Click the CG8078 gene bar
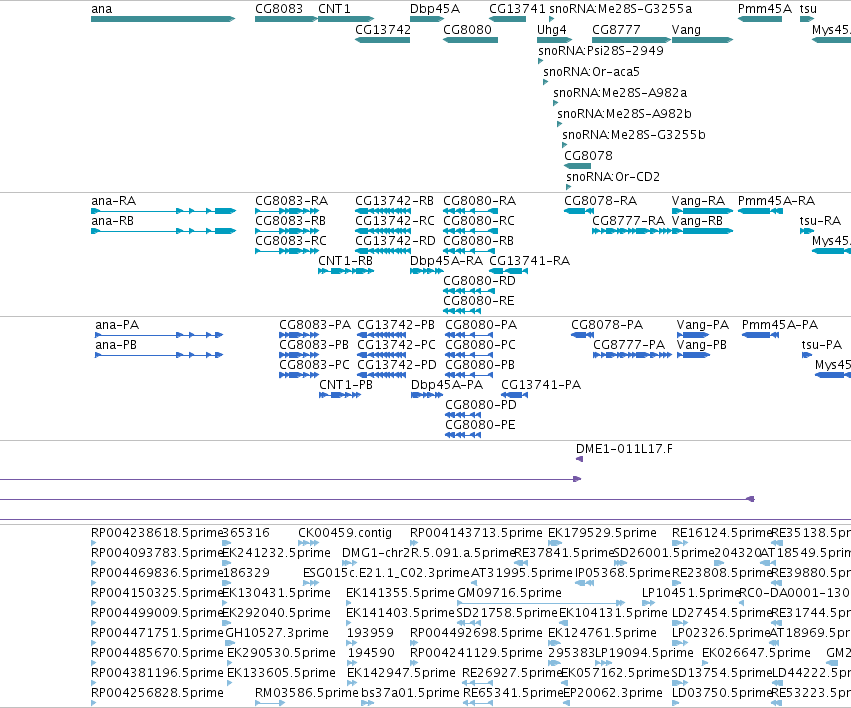 (x=577, y=166)
